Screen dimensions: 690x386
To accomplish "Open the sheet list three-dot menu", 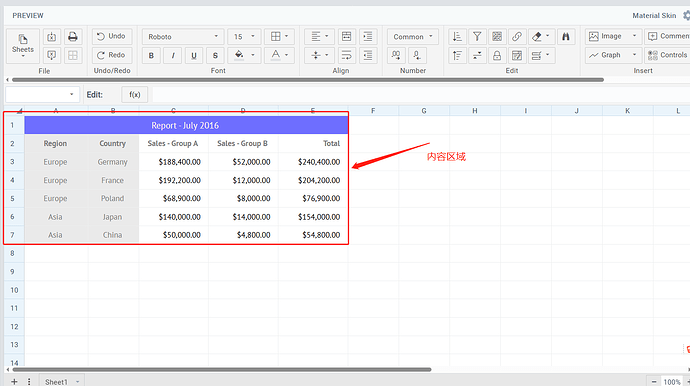I will point(29,381).
